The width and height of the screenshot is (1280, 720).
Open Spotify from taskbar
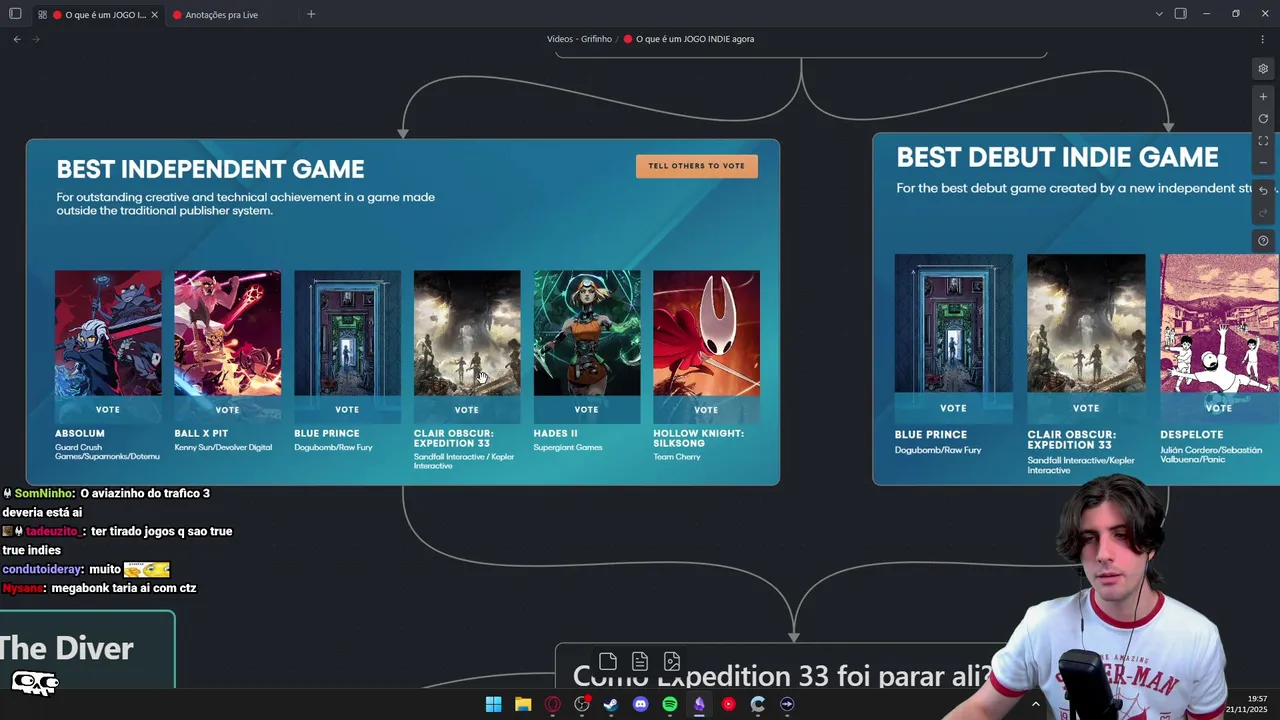(670, 704)
